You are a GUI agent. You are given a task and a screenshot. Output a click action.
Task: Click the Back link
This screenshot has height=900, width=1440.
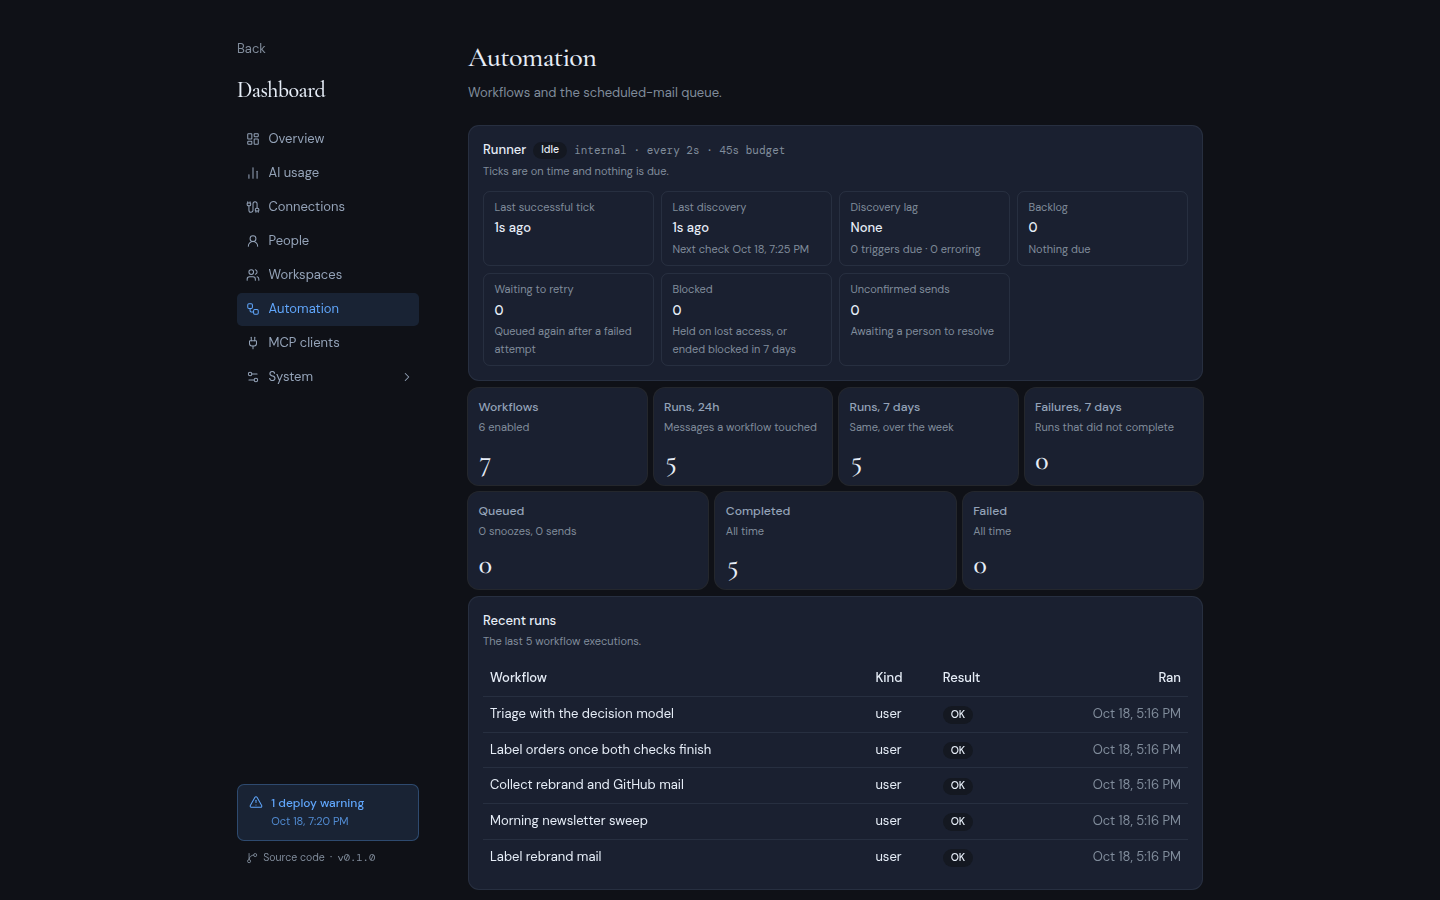[251, 48]
